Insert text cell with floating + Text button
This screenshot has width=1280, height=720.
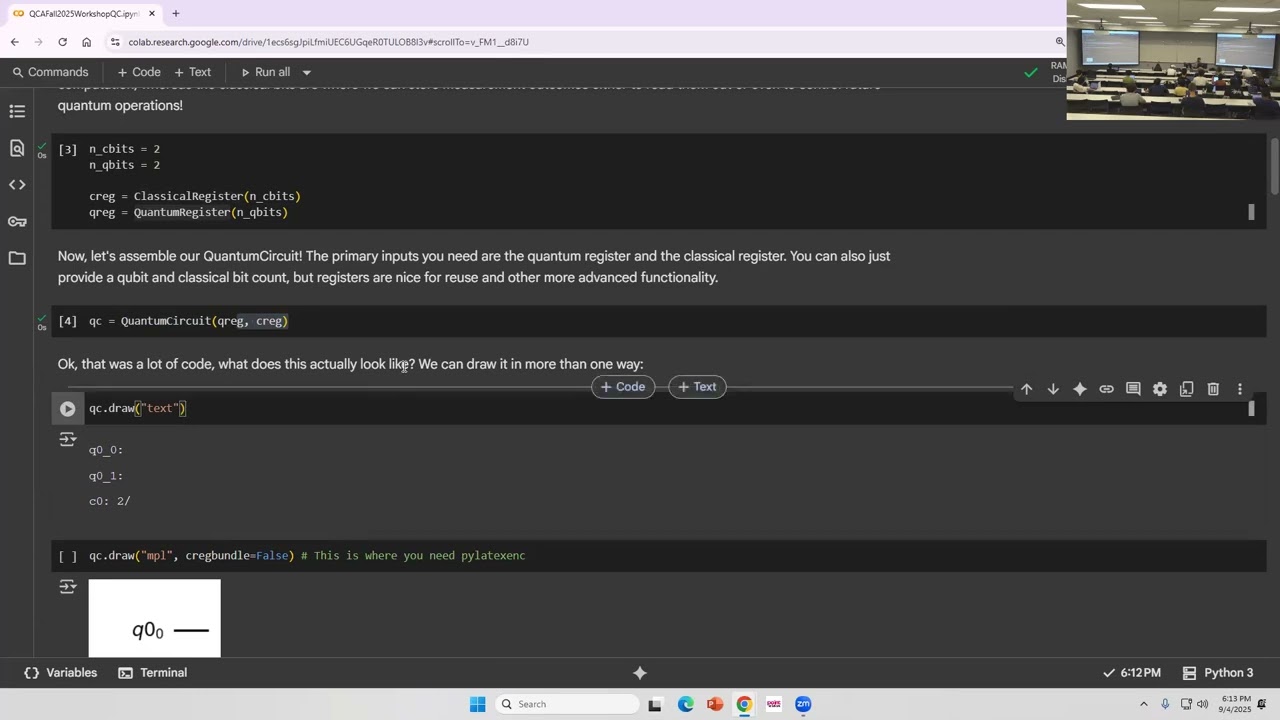(x=697, y=387)
